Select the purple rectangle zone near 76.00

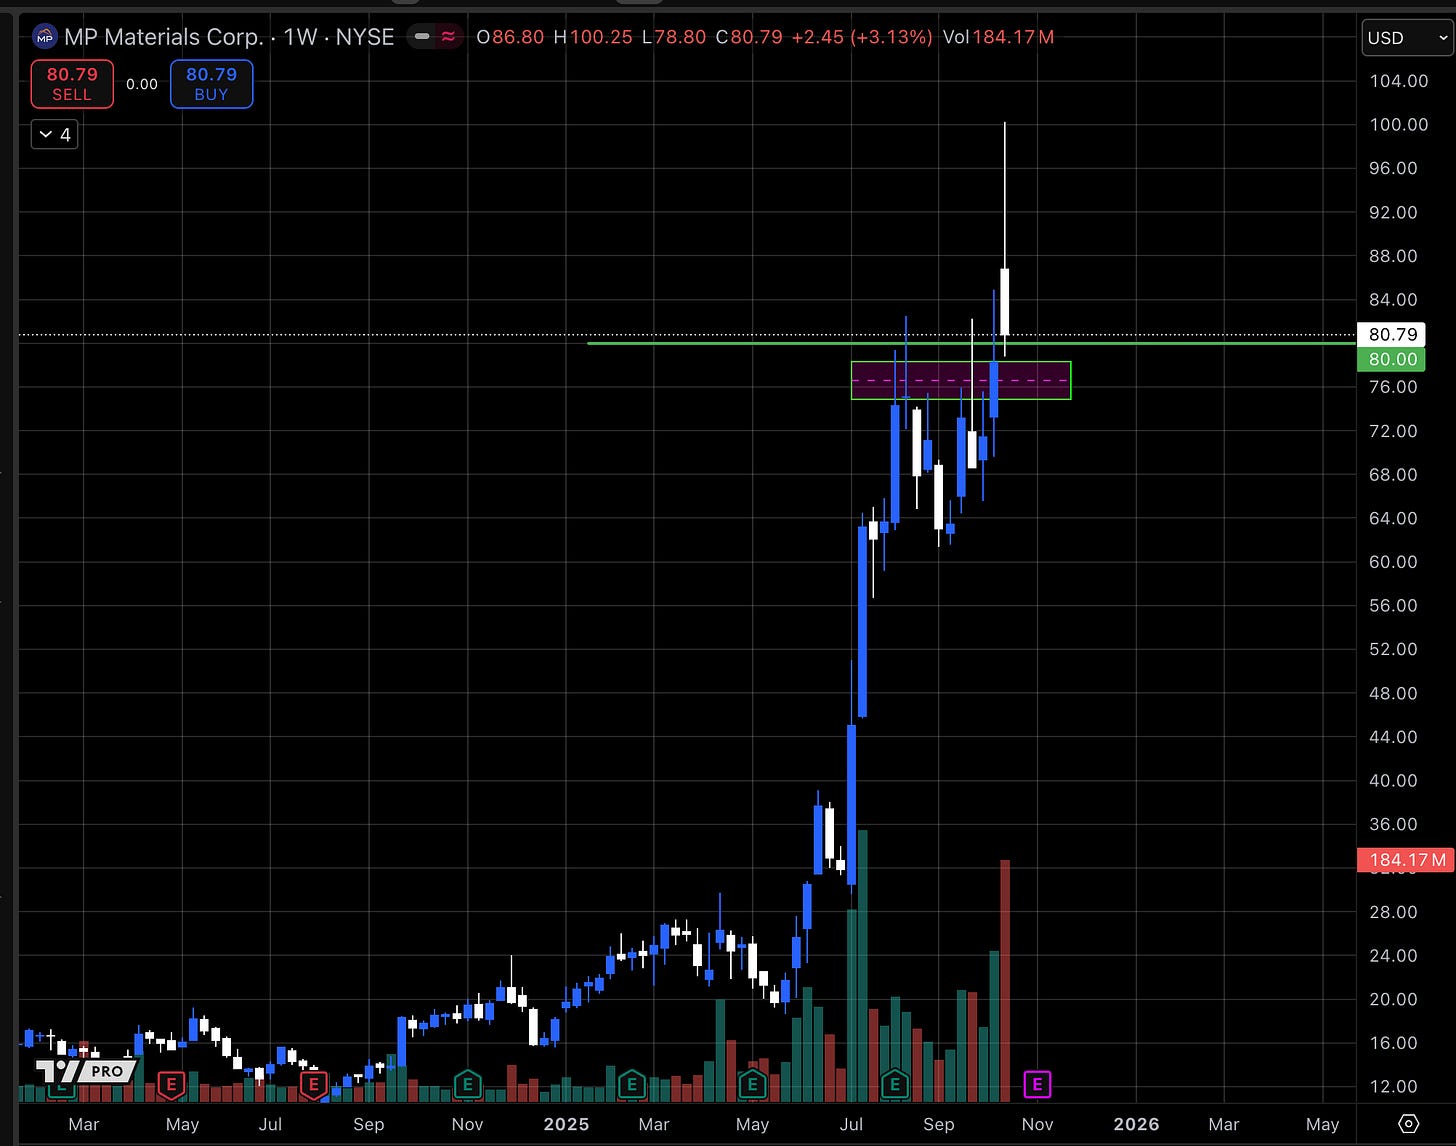961,380
